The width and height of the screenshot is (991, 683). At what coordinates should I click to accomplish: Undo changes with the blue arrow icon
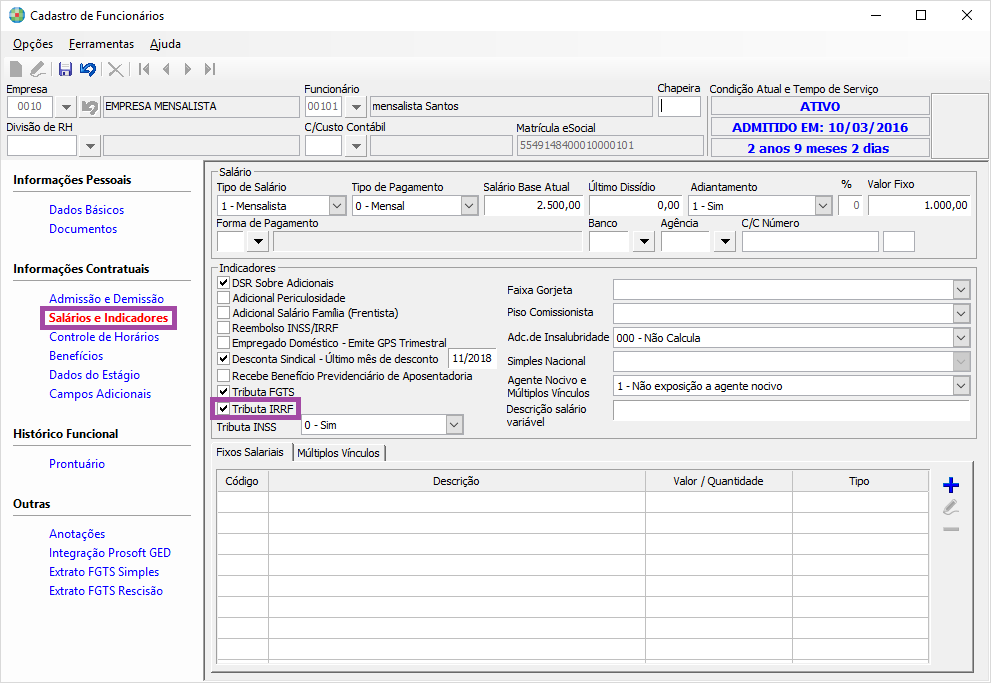[88, 69]
